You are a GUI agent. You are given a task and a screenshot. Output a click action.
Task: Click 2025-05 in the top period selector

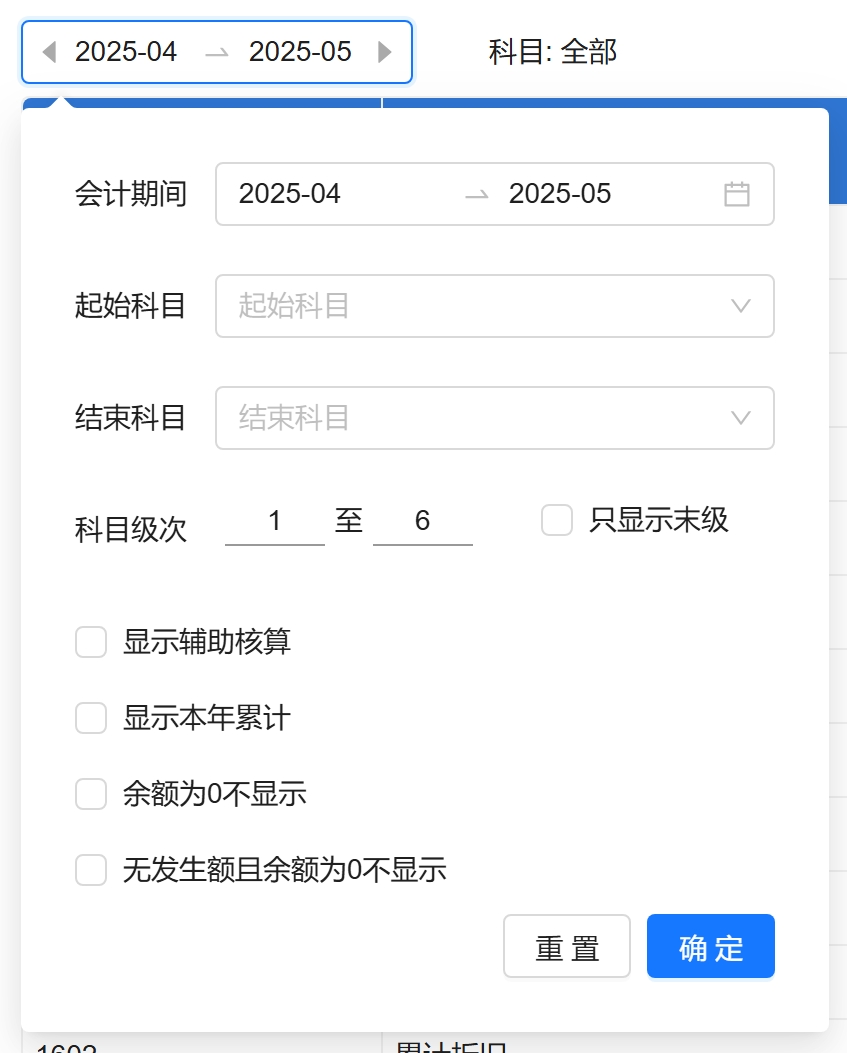click(300, 52)
